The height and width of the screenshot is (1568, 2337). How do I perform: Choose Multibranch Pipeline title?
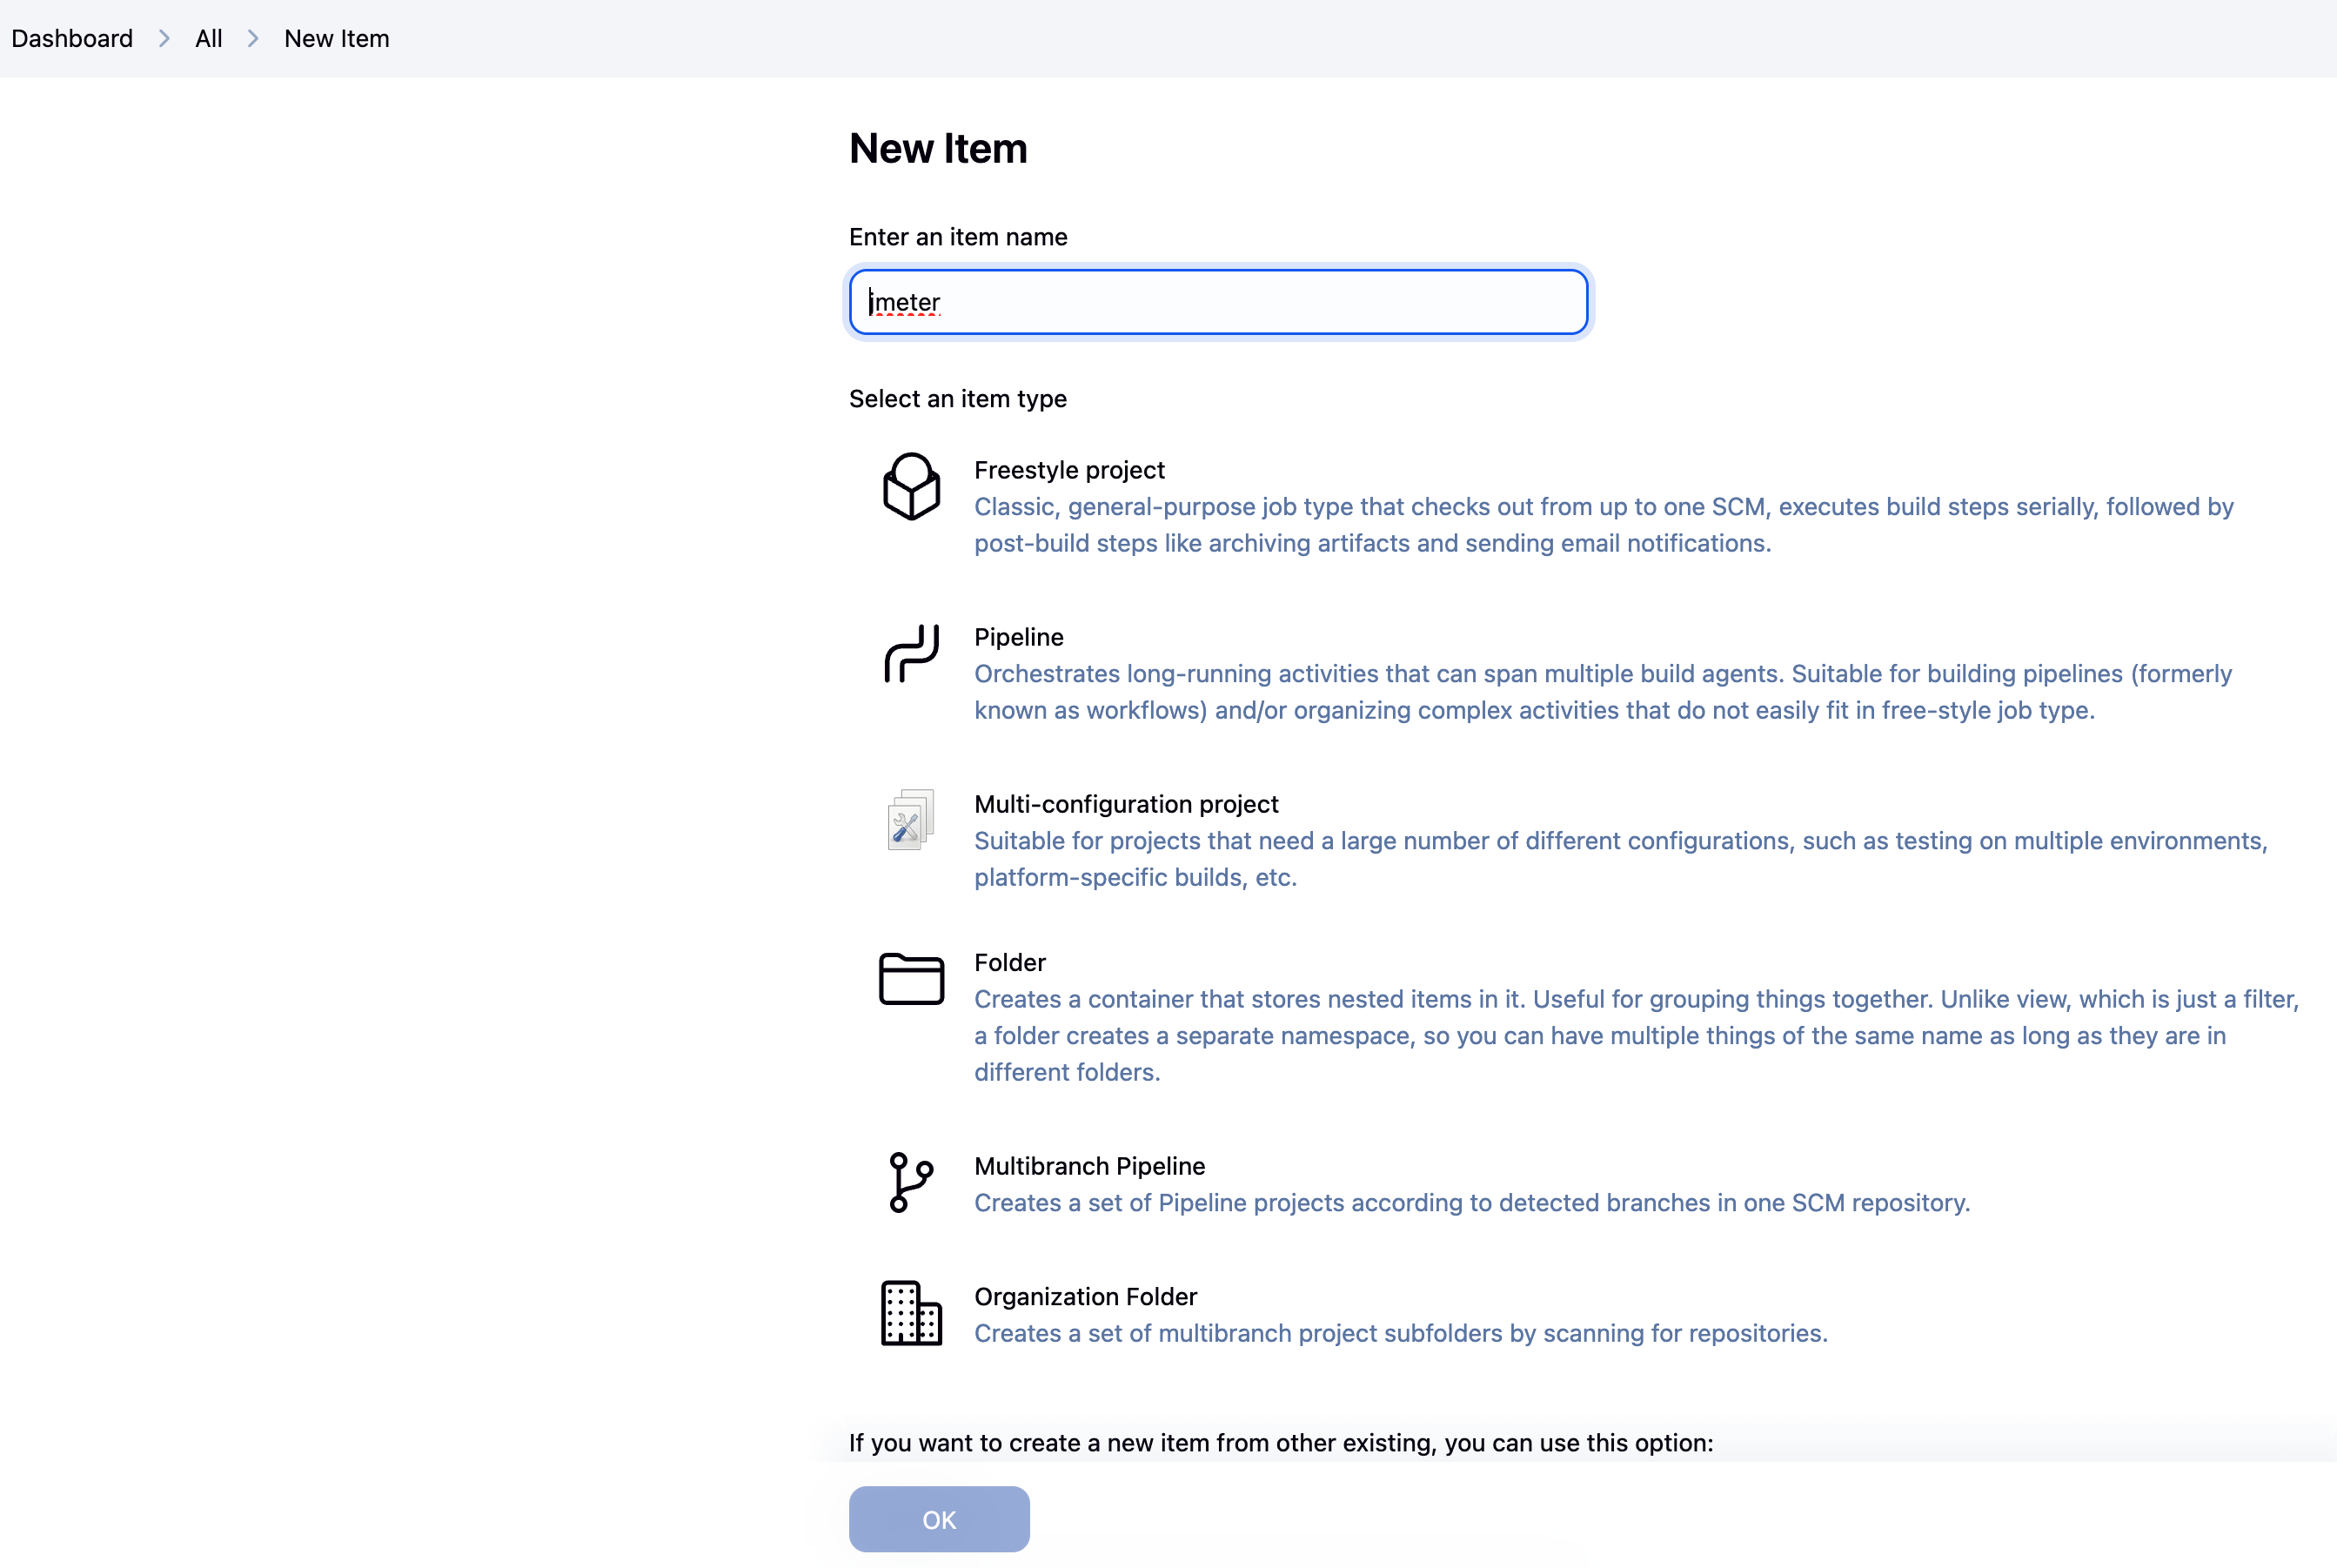tap(1089, 1166)
